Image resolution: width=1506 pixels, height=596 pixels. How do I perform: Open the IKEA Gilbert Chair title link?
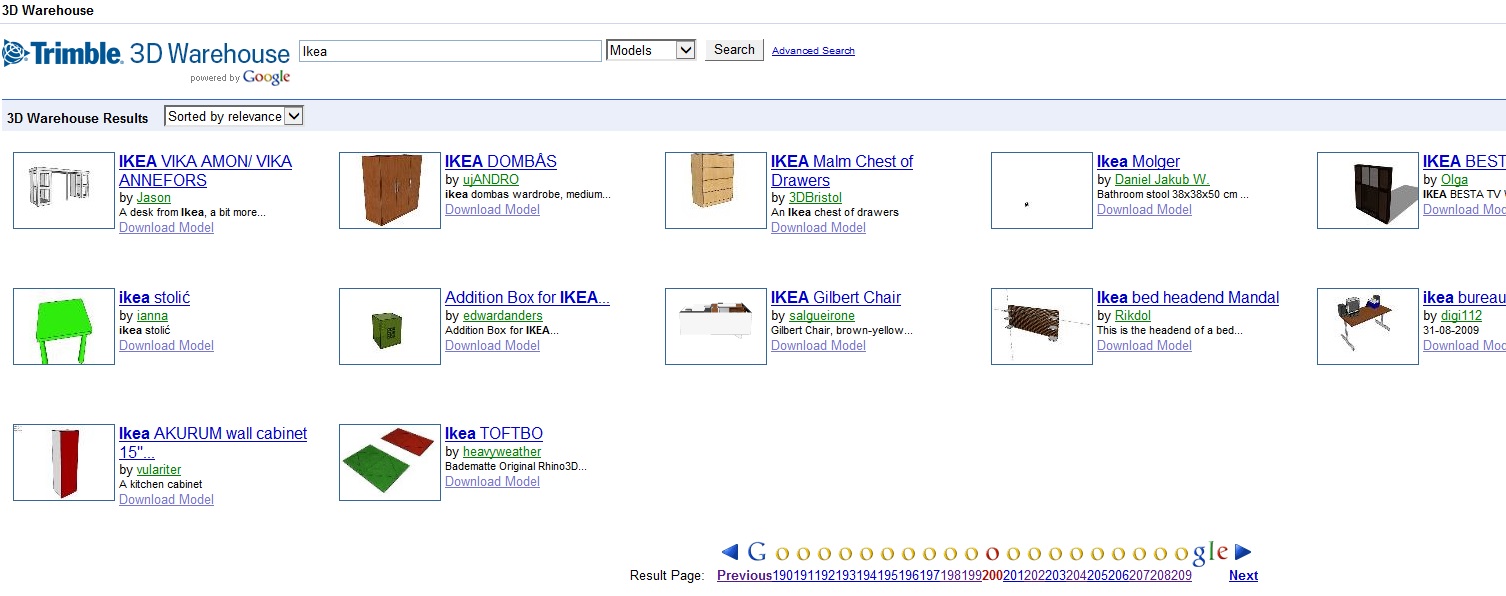(x=836, y=297)
